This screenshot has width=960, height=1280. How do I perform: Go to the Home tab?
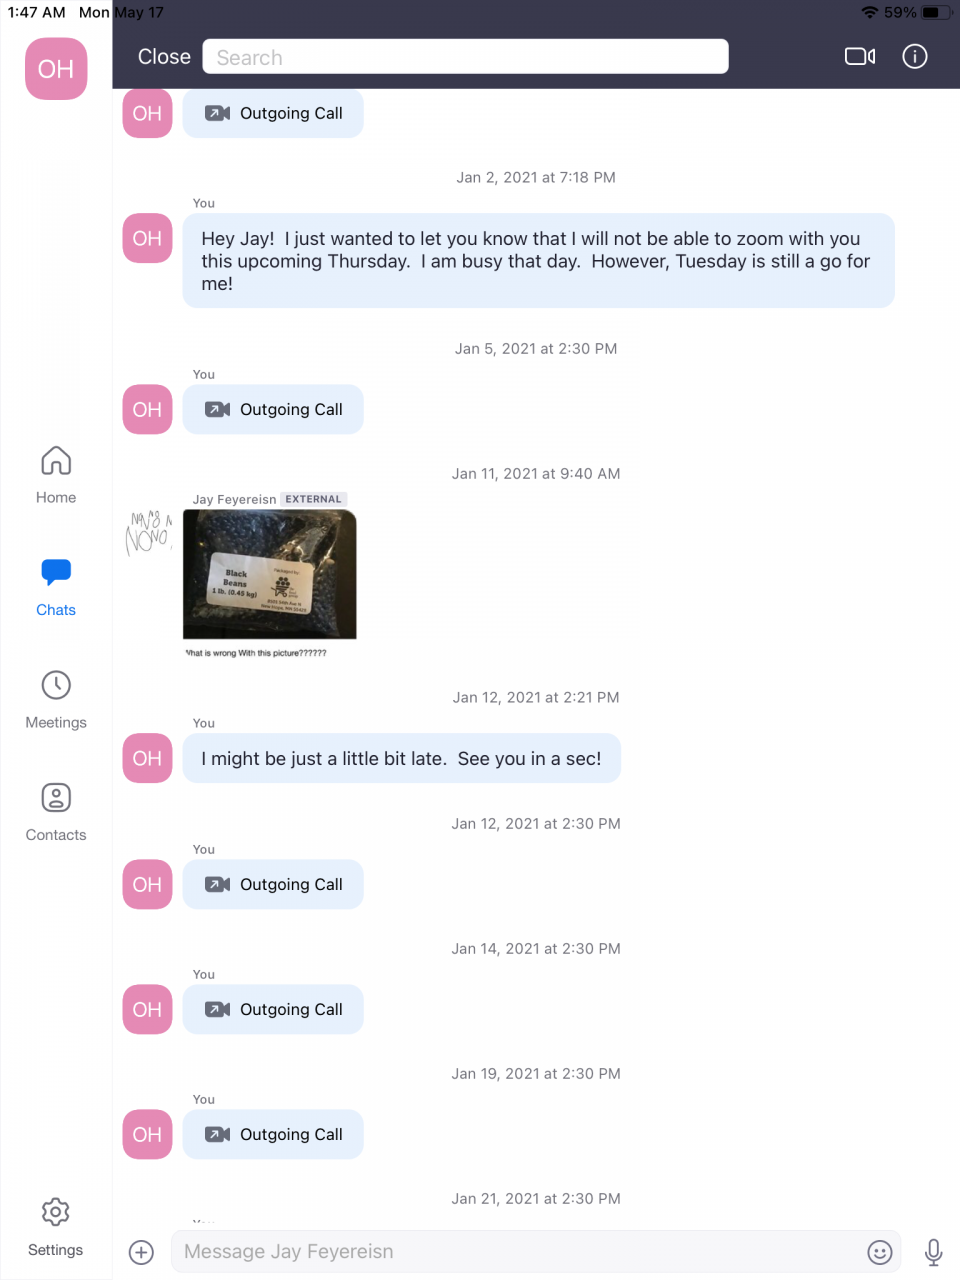[x=56, y=475]
